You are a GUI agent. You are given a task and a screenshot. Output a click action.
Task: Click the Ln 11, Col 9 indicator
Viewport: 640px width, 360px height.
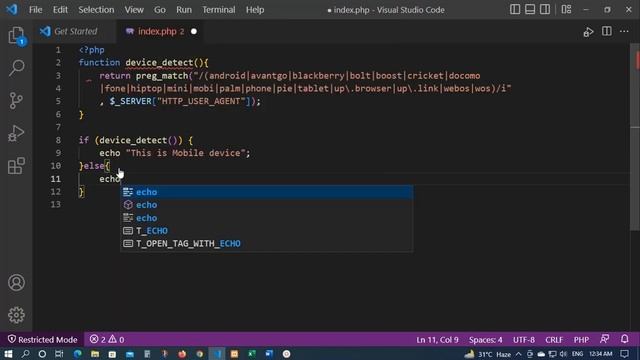point(437,340)
